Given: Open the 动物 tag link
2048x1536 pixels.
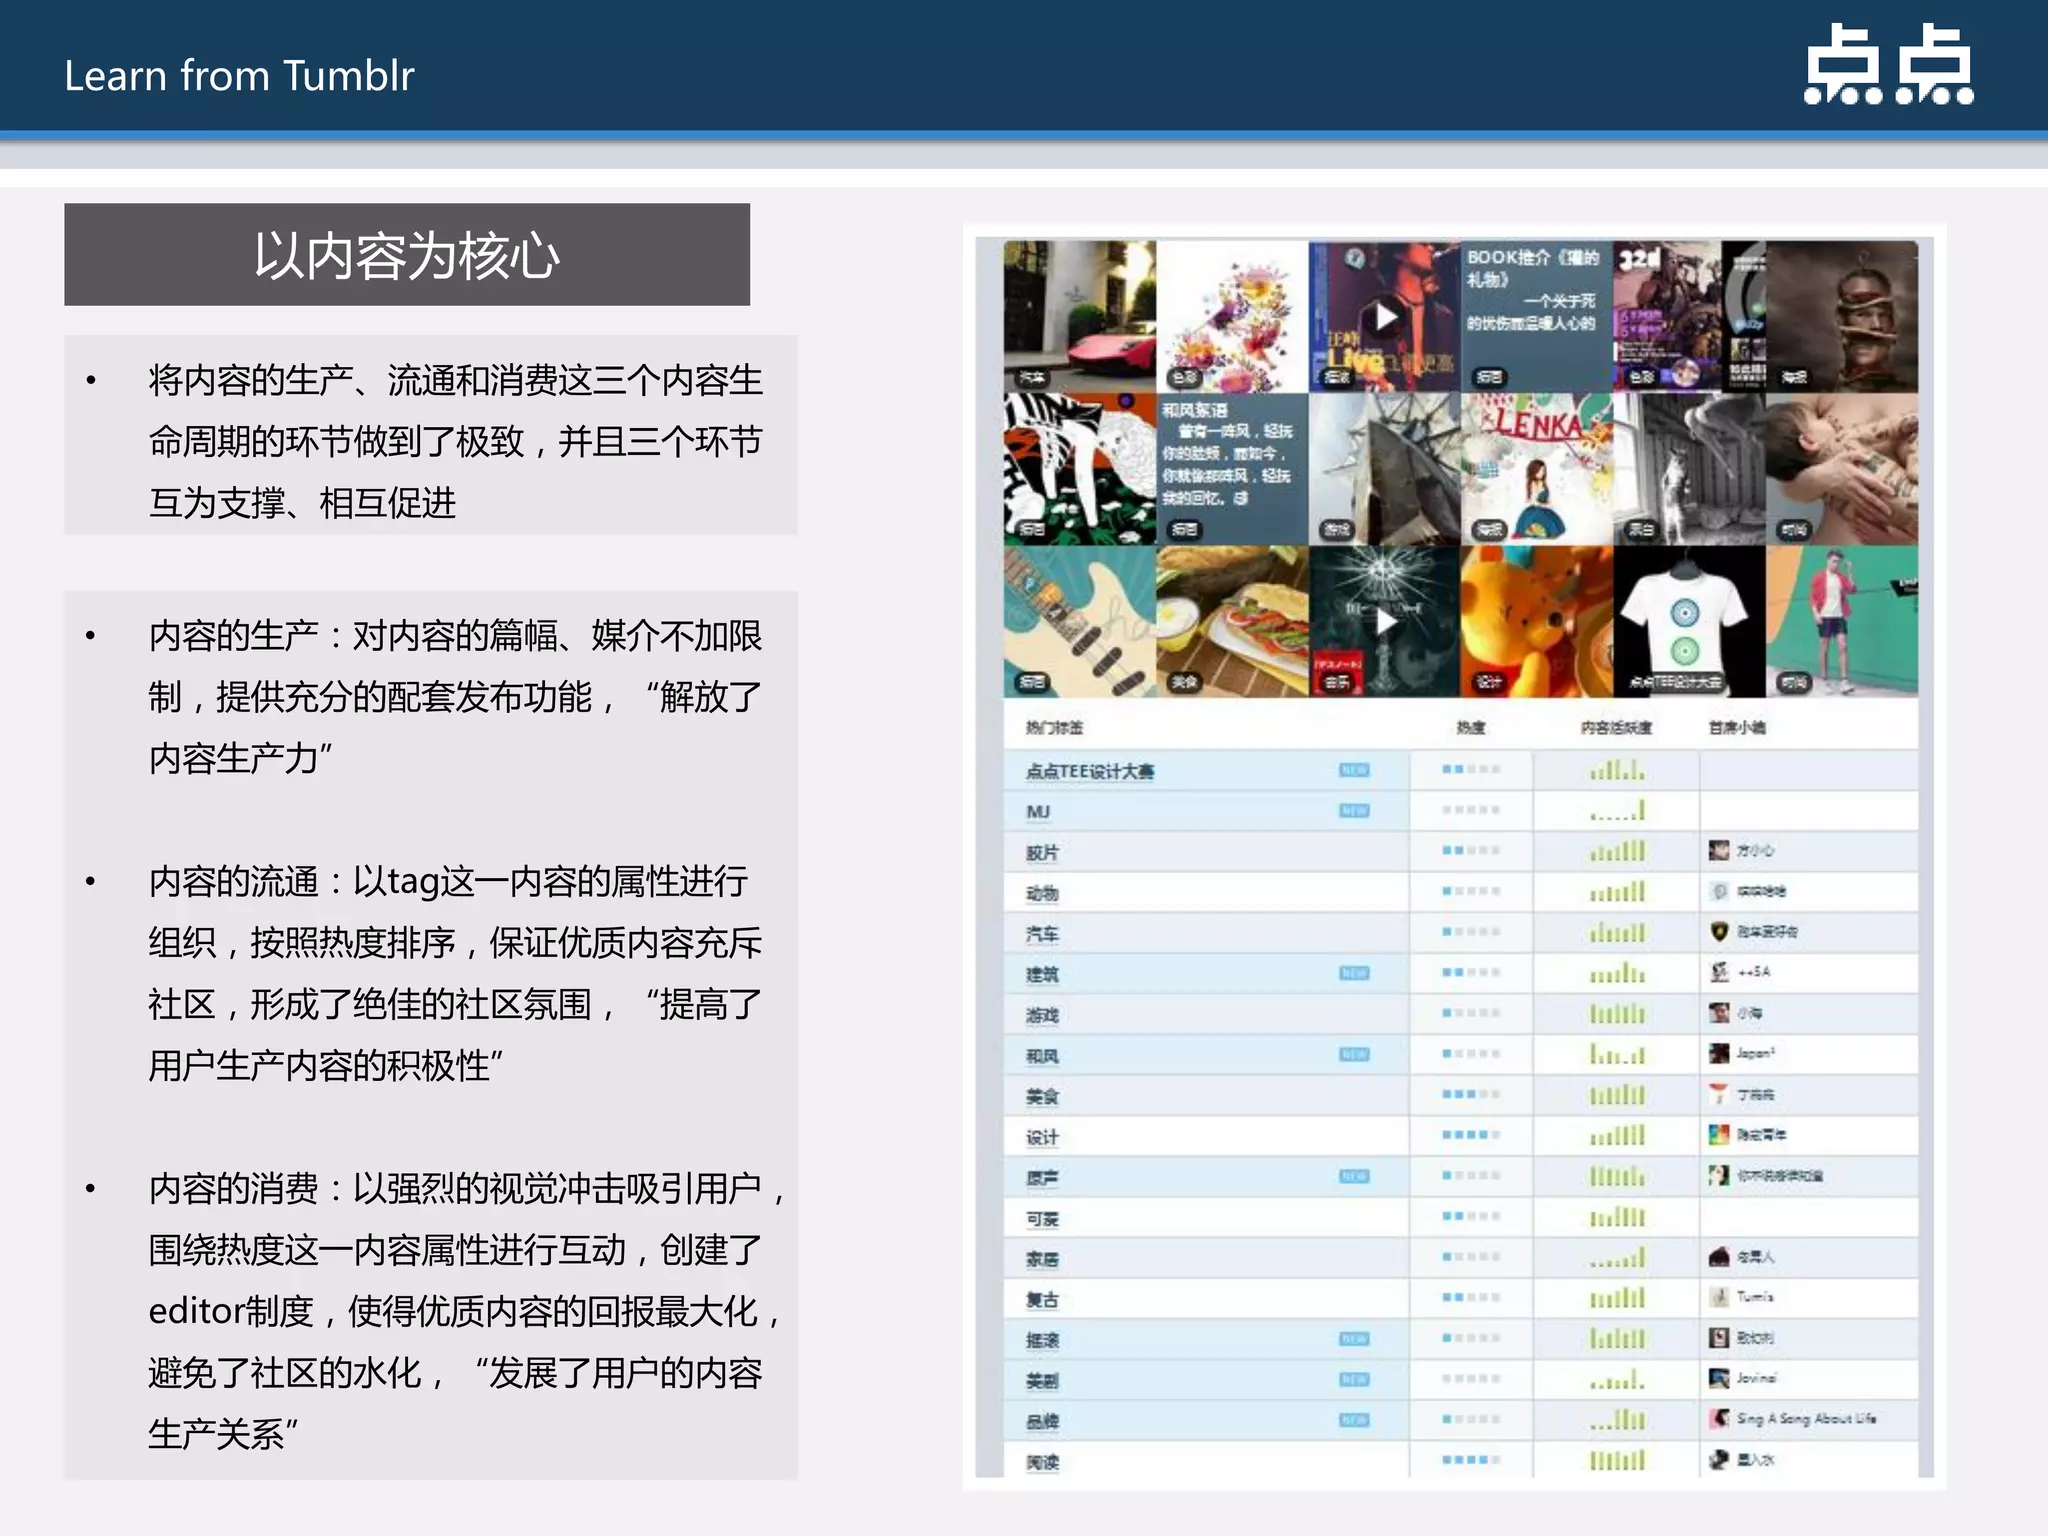Looking at the screenshot, I should tap(1042, 893).
